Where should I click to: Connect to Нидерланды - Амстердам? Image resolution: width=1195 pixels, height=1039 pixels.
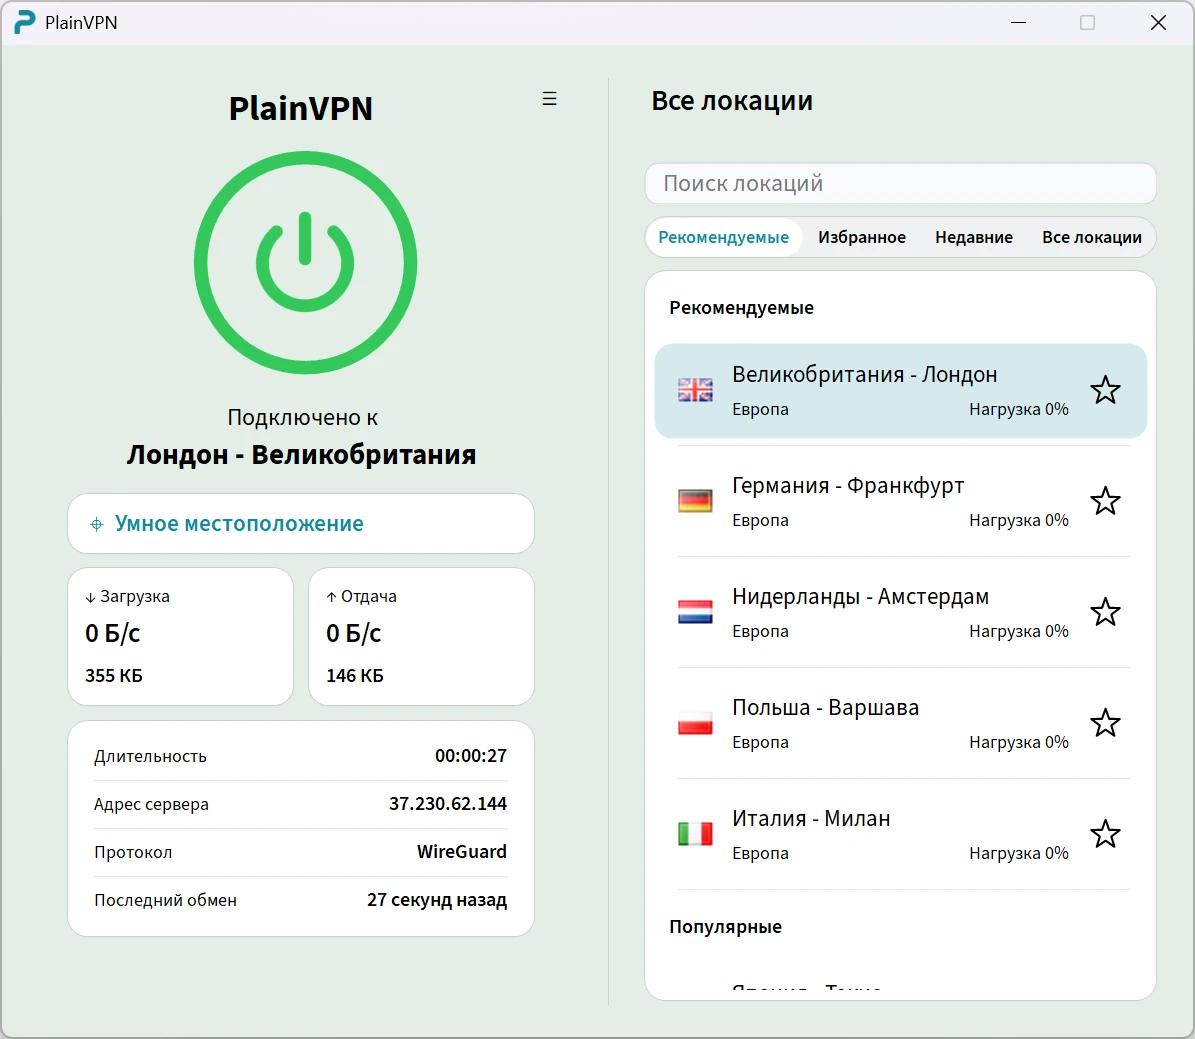[900, 612]
